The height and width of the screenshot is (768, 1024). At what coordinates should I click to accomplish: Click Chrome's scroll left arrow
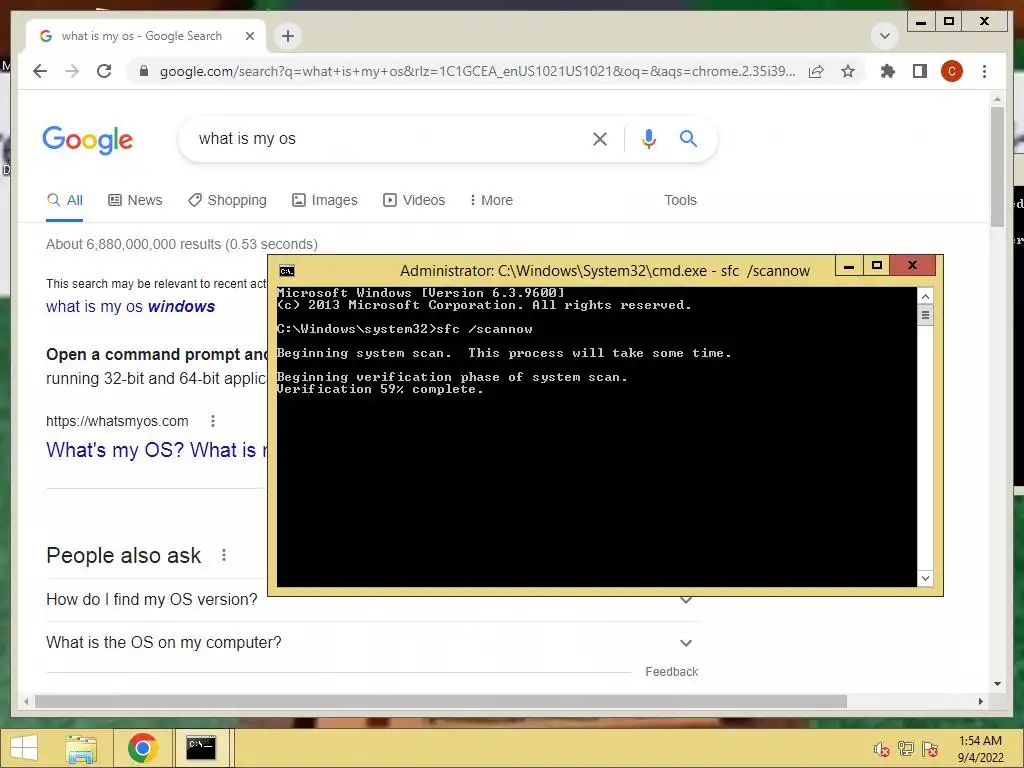point(26,701)
